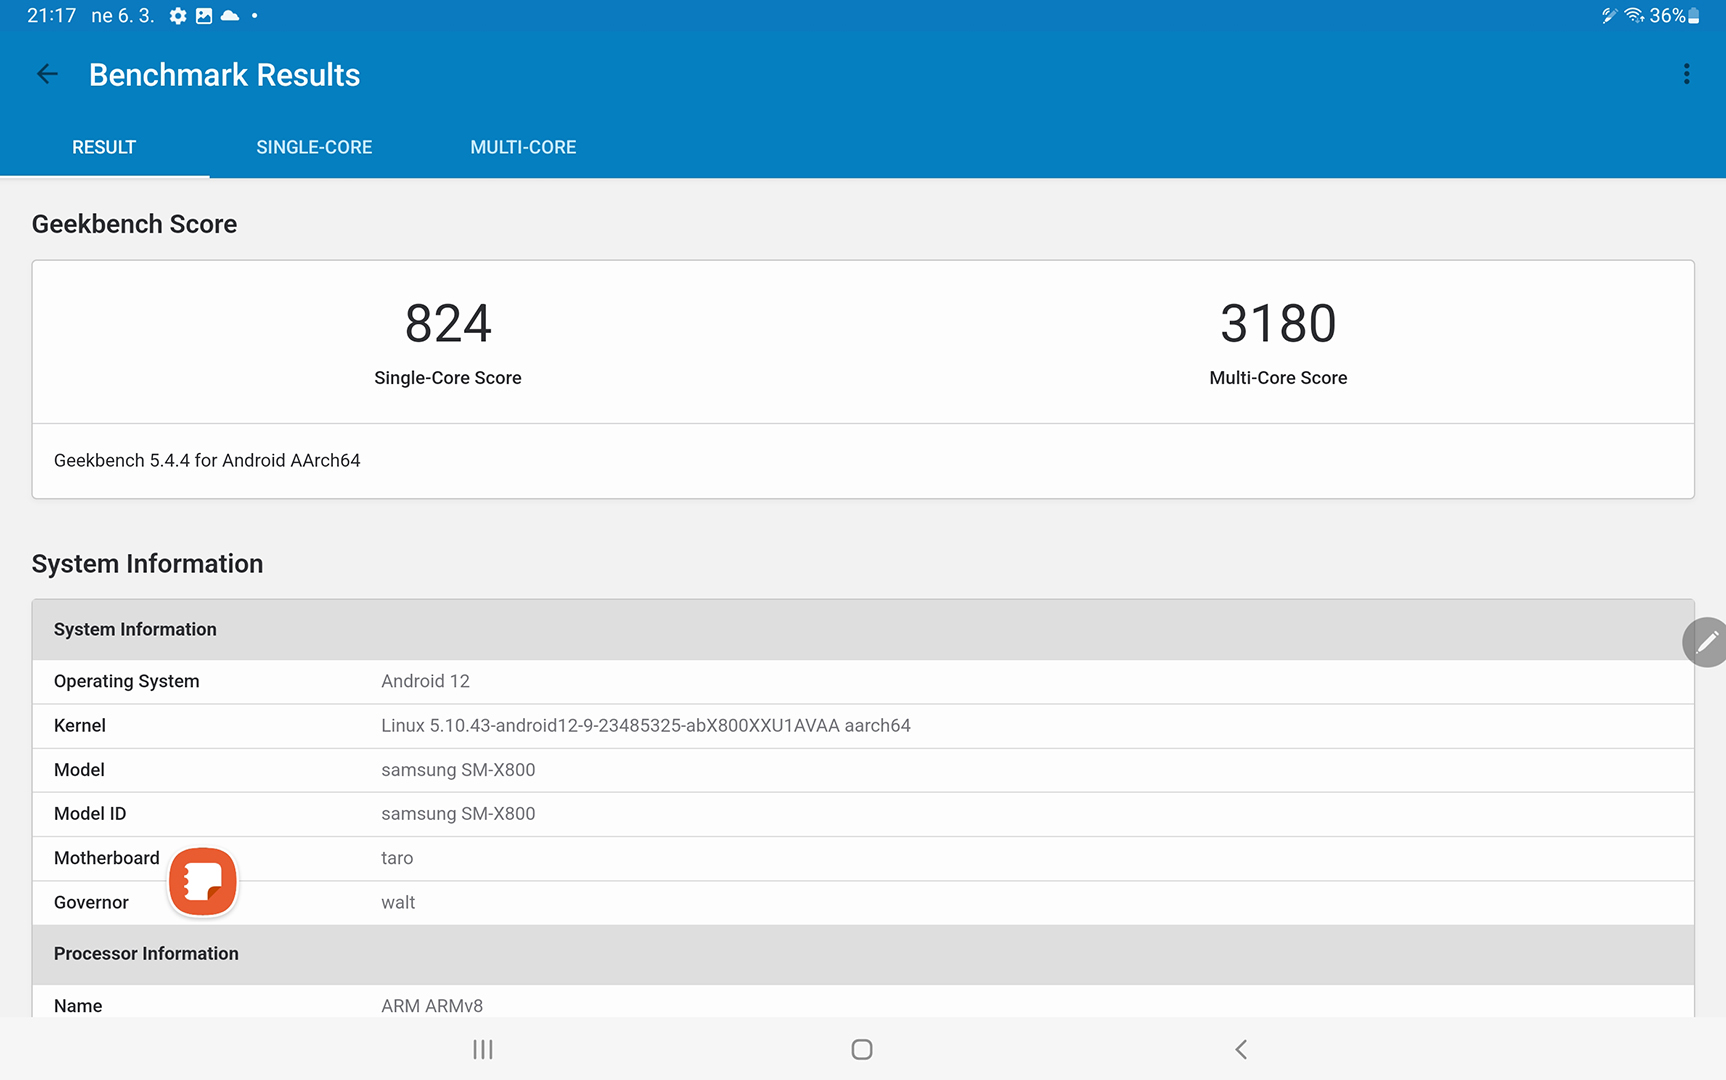This screenshot has width=1726, height=1080.
Task: Tap the 824 single-core score
Action: click(448, 324)
